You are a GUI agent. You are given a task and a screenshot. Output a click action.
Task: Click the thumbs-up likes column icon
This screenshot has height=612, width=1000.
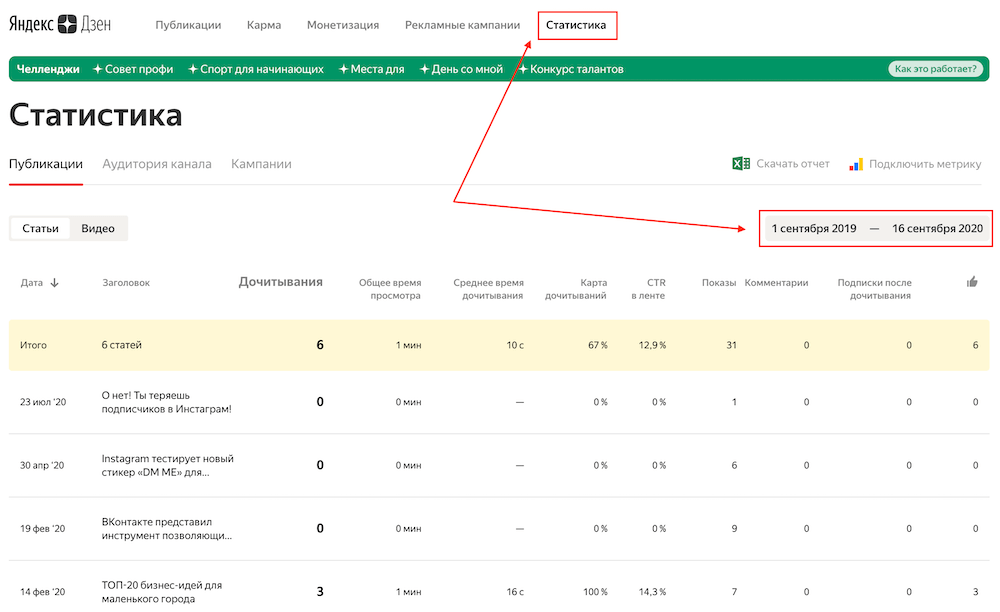(972, 283)
